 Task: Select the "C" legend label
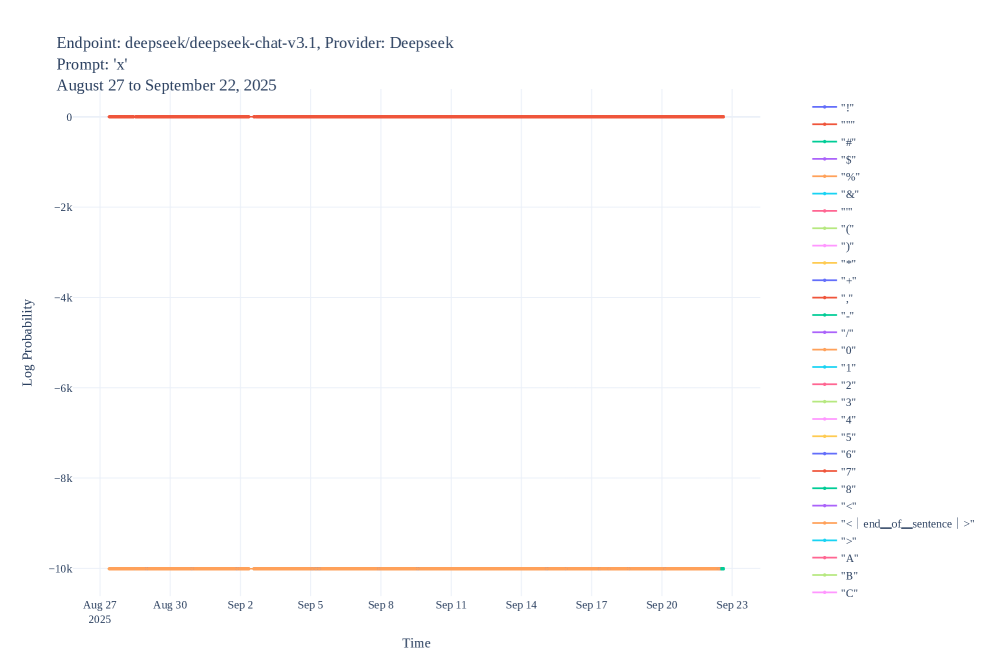(849, 593)
